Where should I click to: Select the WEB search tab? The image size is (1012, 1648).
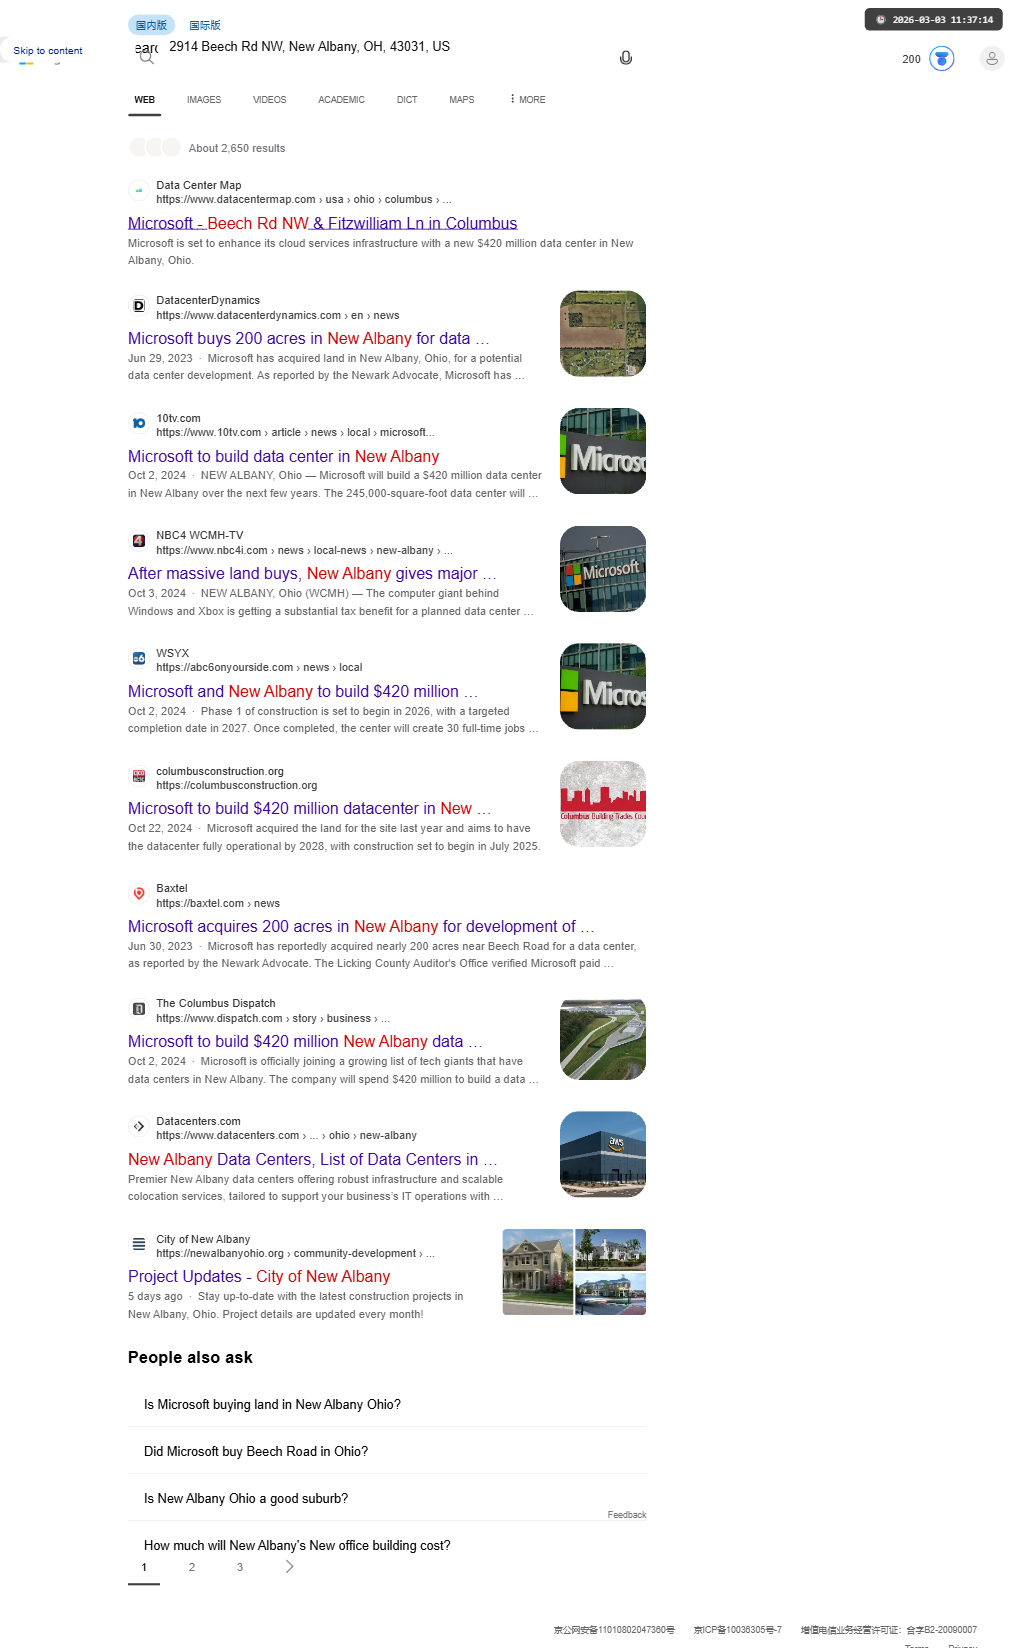145,100
